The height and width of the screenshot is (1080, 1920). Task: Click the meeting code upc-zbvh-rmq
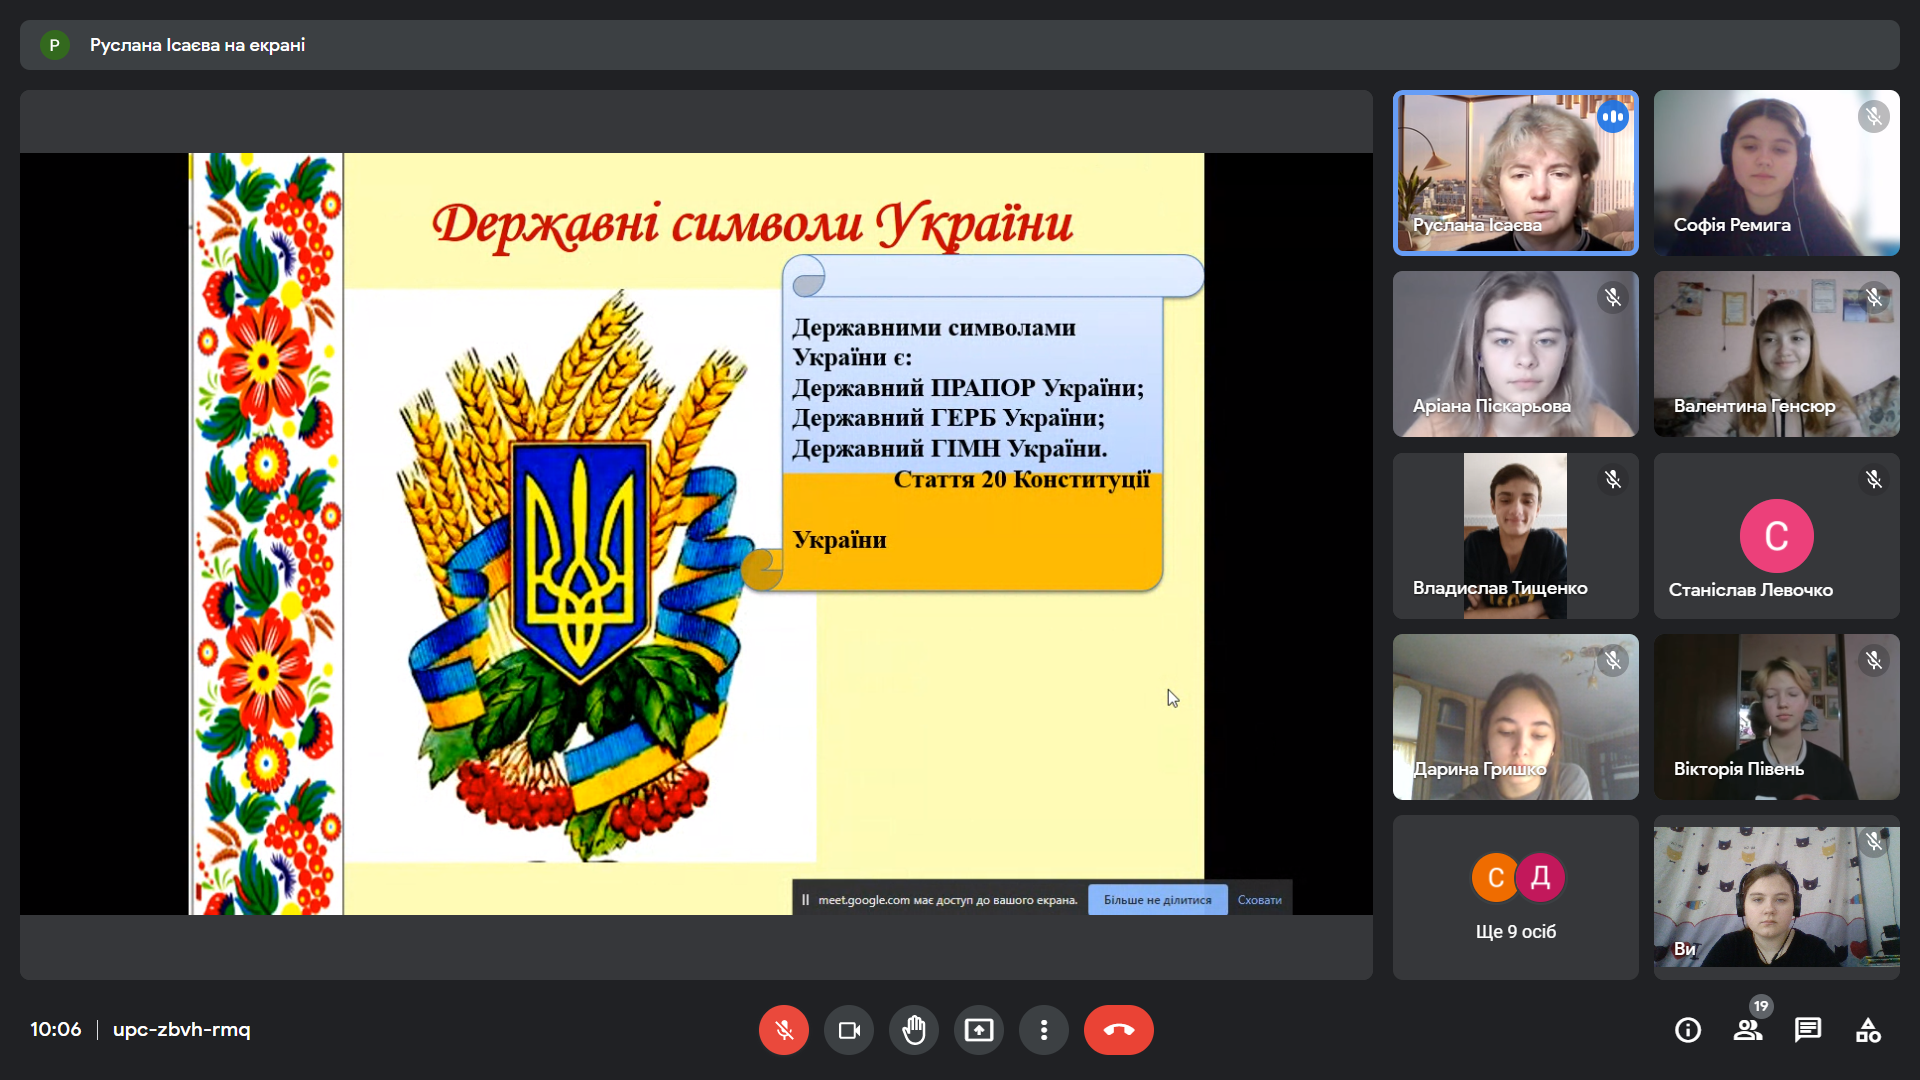click(181, 1029)
